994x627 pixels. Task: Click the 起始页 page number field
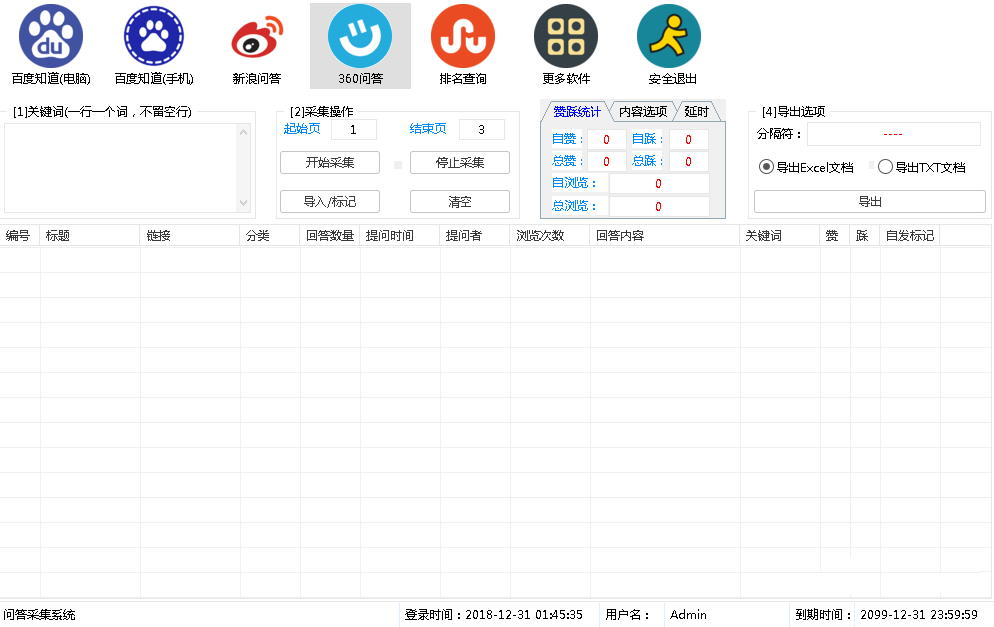(354, 129)
